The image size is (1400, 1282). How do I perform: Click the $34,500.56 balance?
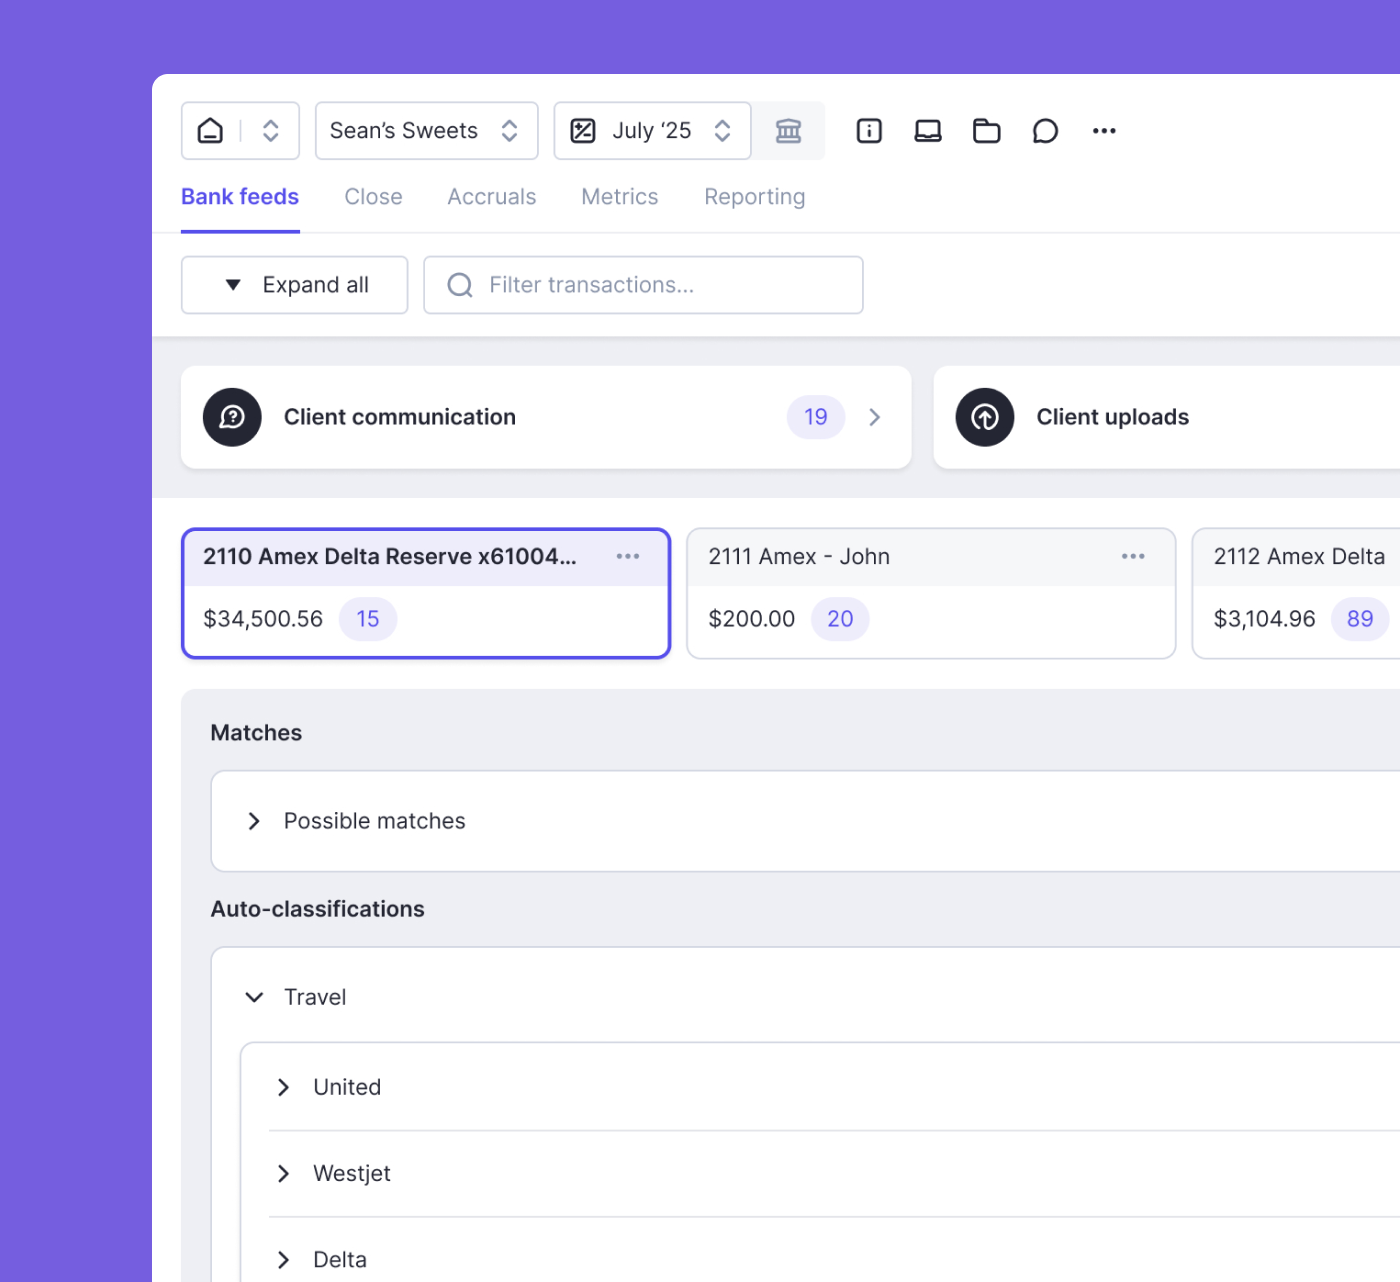(263, 619)
